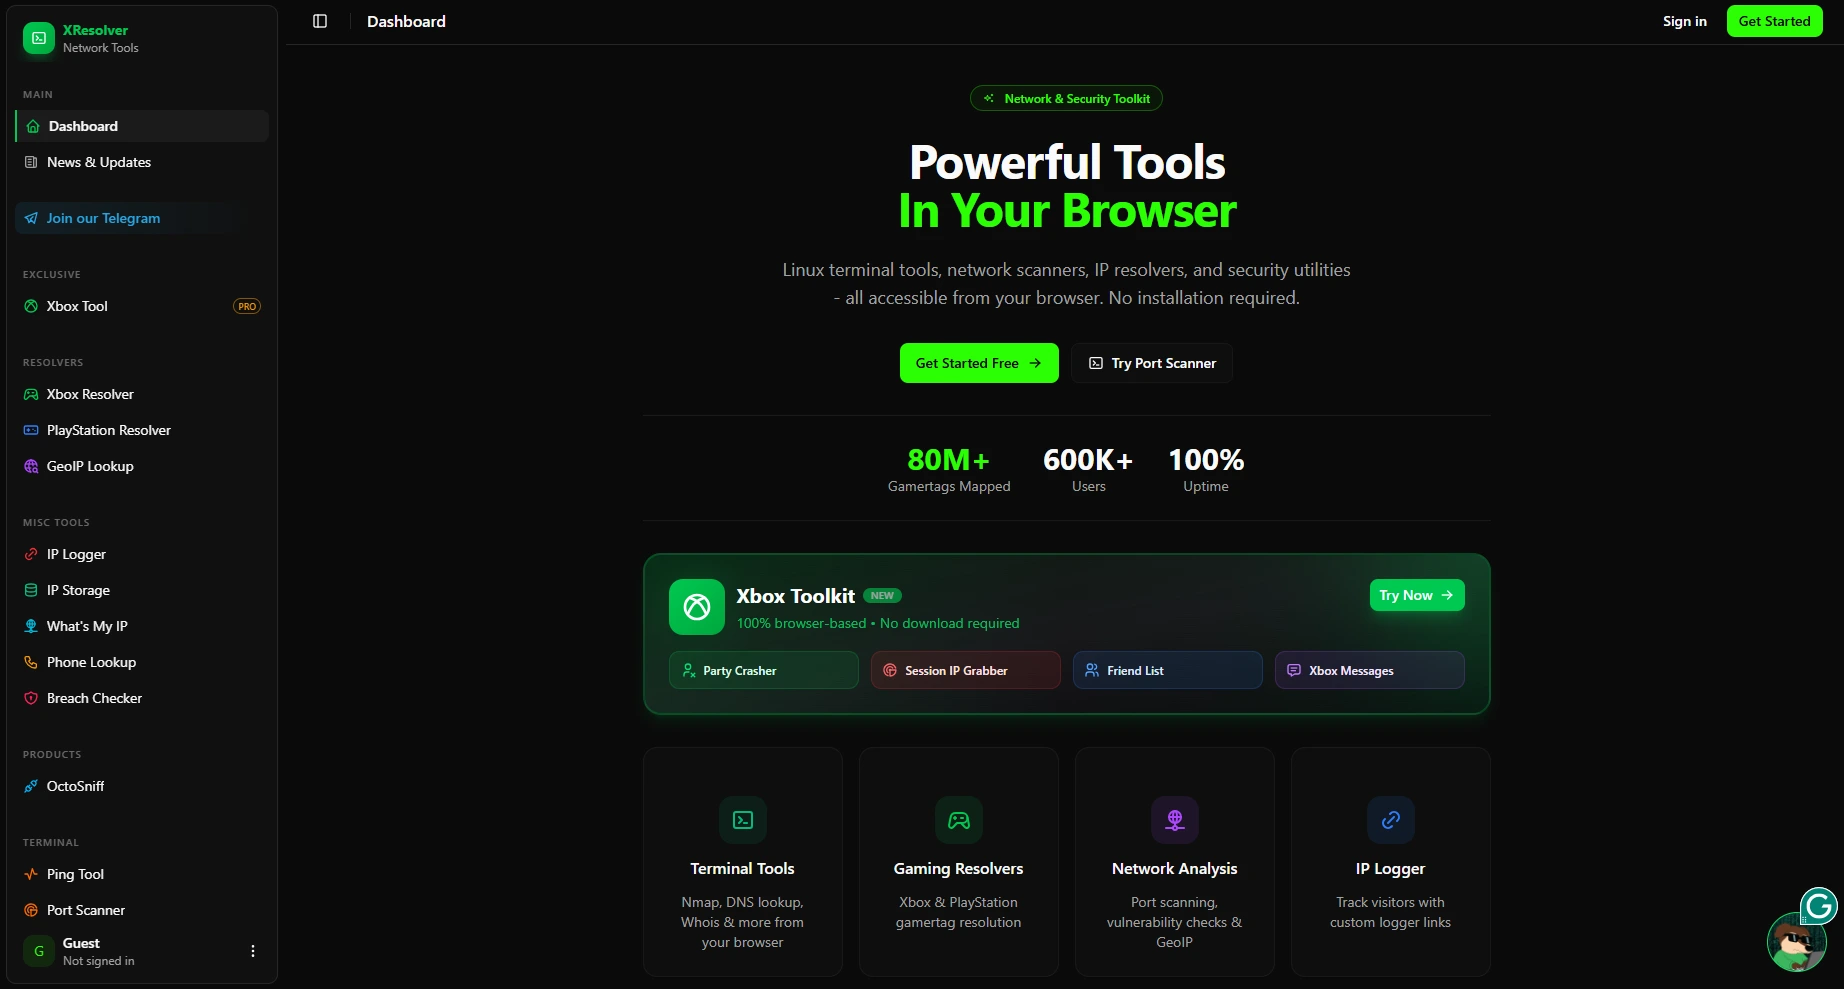Open the chat avatar widget
1844x989 pixels.
coord(1797,942)
